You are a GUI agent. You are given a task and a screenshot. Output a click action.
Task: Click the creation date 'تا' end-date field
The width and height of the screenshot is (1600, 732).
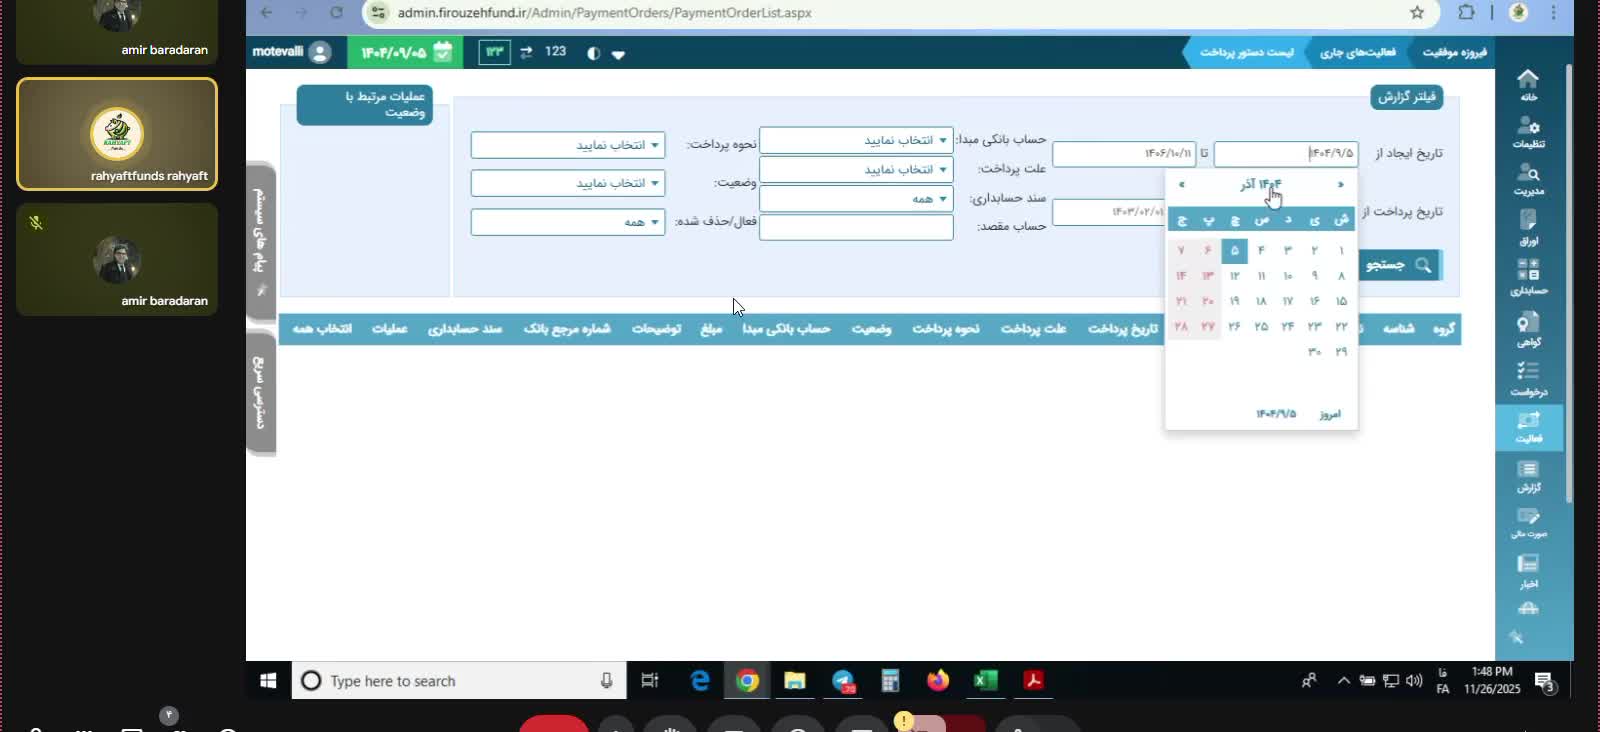[1124, 154]
